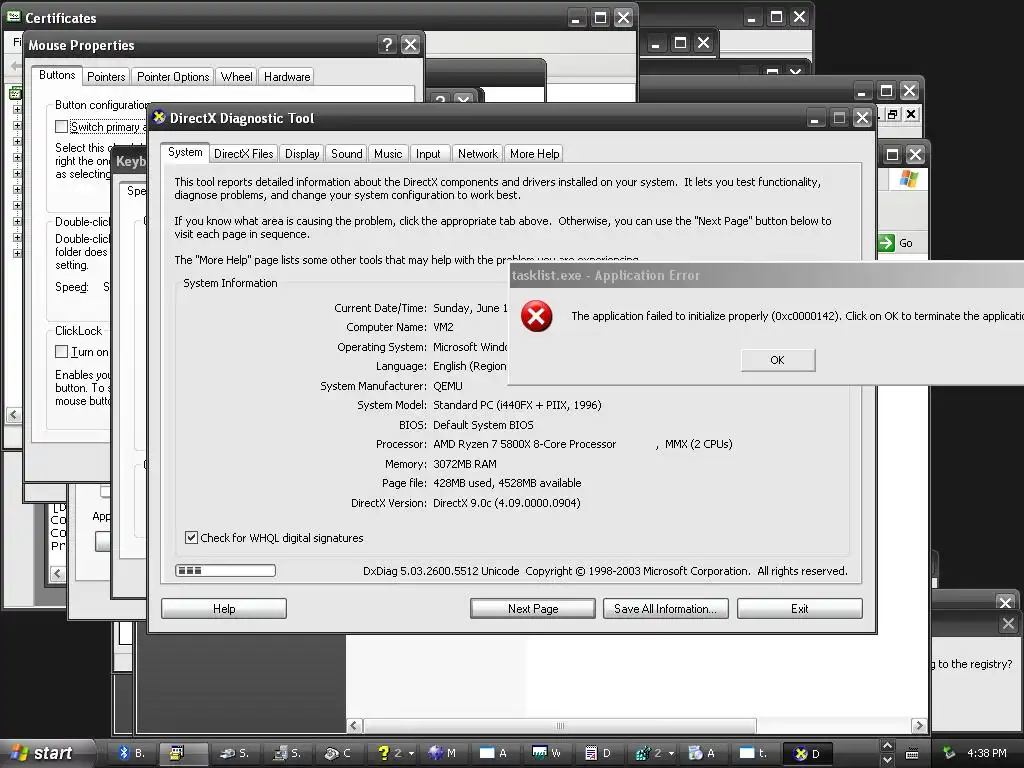Screen dimensions: 1024x768
Task: Click the Safely Remove Hardware tray icon
Action: (x=948, y=752)
